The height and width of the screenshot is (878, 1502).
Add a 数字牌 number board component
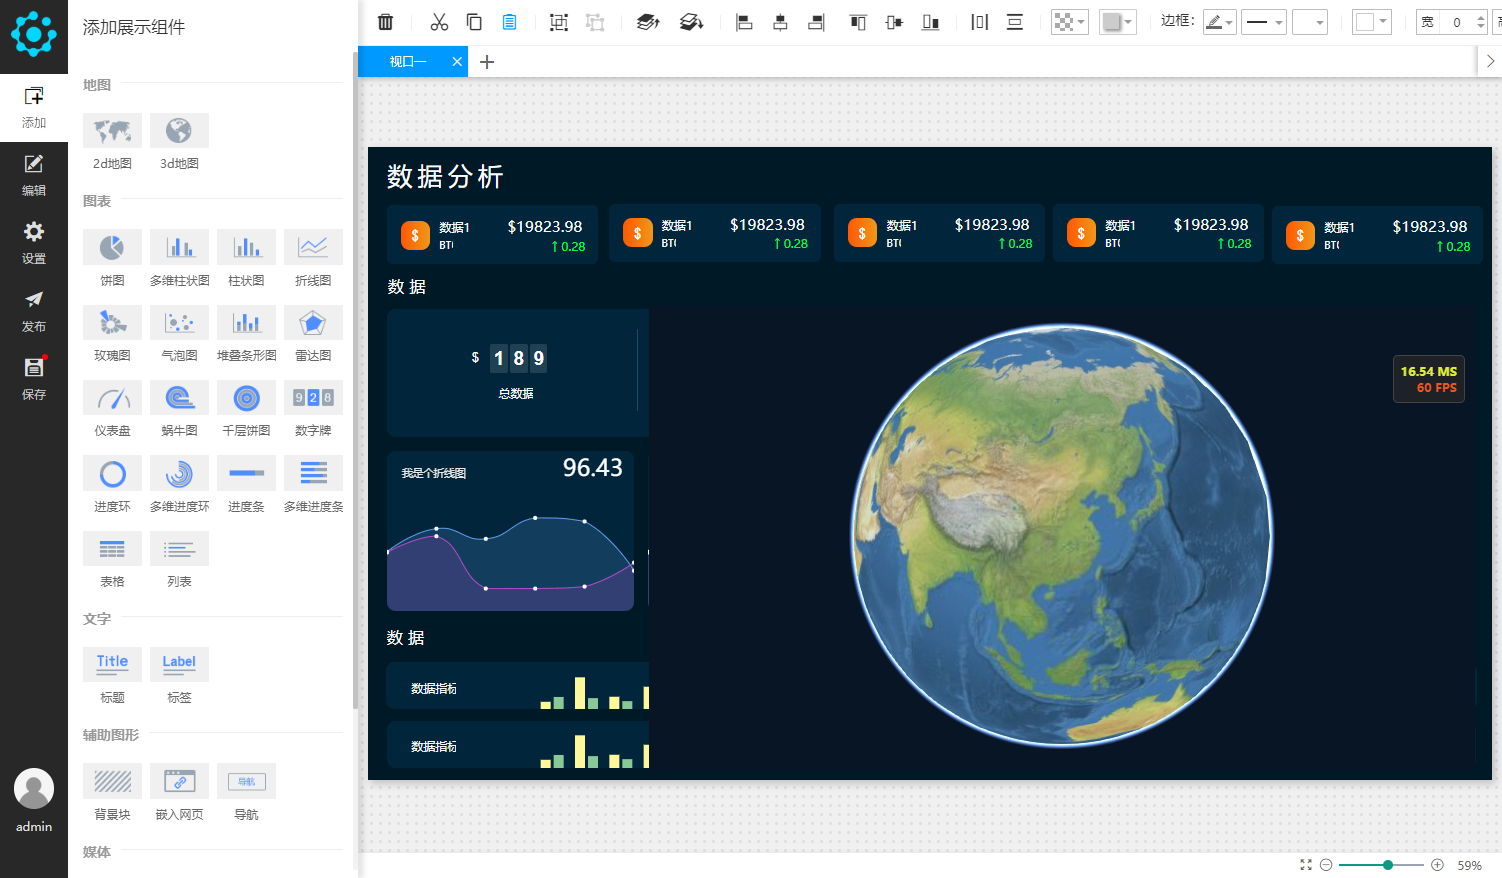point(313,409)
